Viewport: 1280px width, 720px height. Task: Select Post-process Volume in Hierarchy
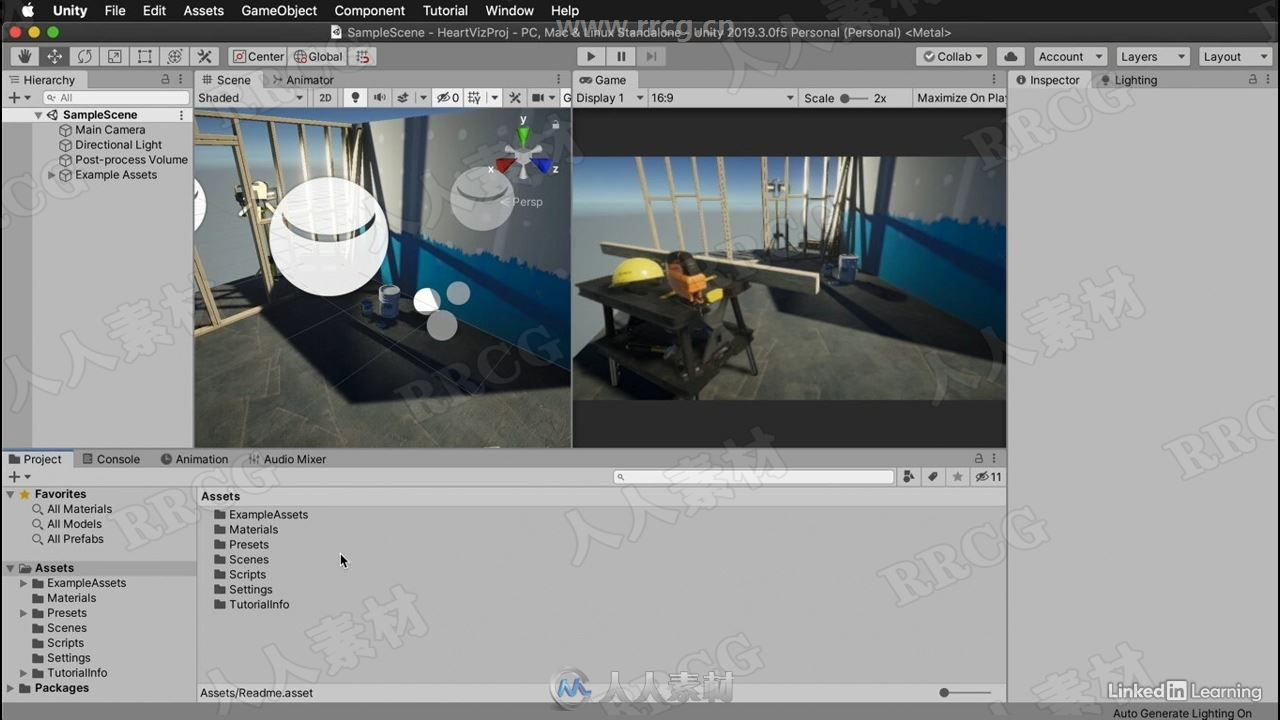click(x=131, y=160)
